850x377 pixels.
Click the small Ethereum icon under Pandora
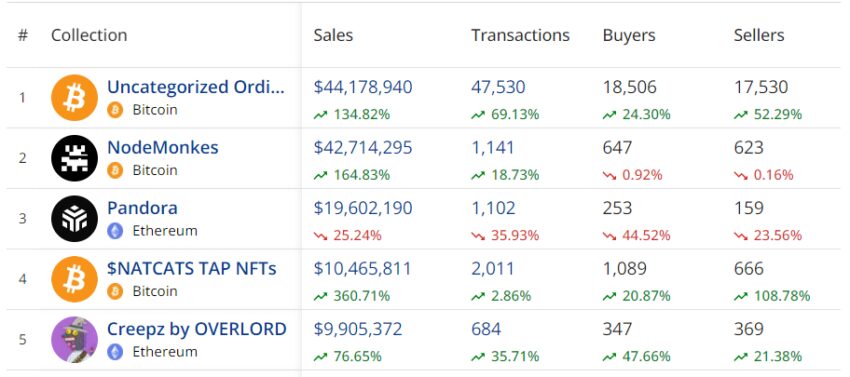pos(114,231)
